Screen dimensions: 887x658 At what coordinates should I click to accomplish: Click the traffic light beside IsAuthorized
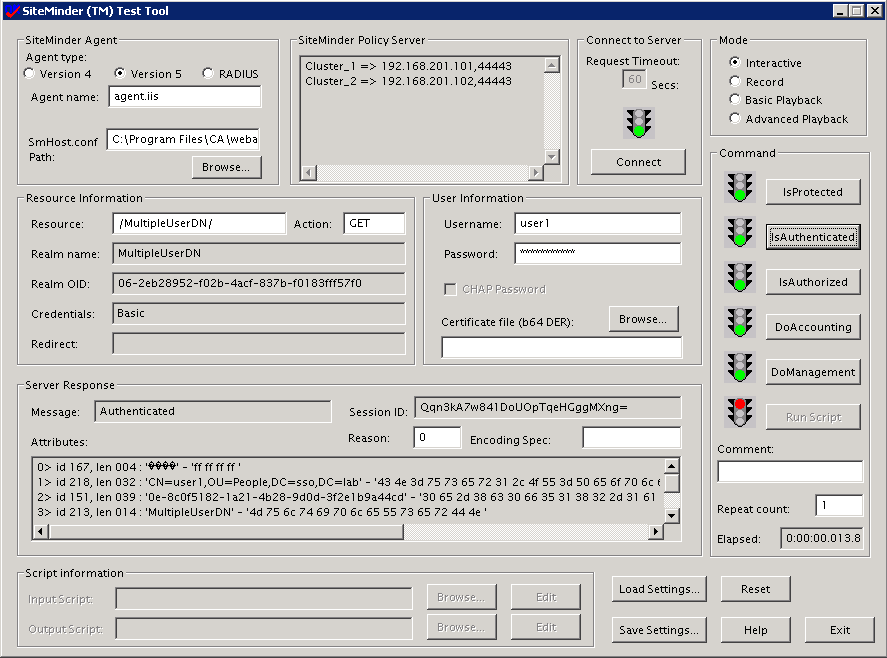coord(739,277)
